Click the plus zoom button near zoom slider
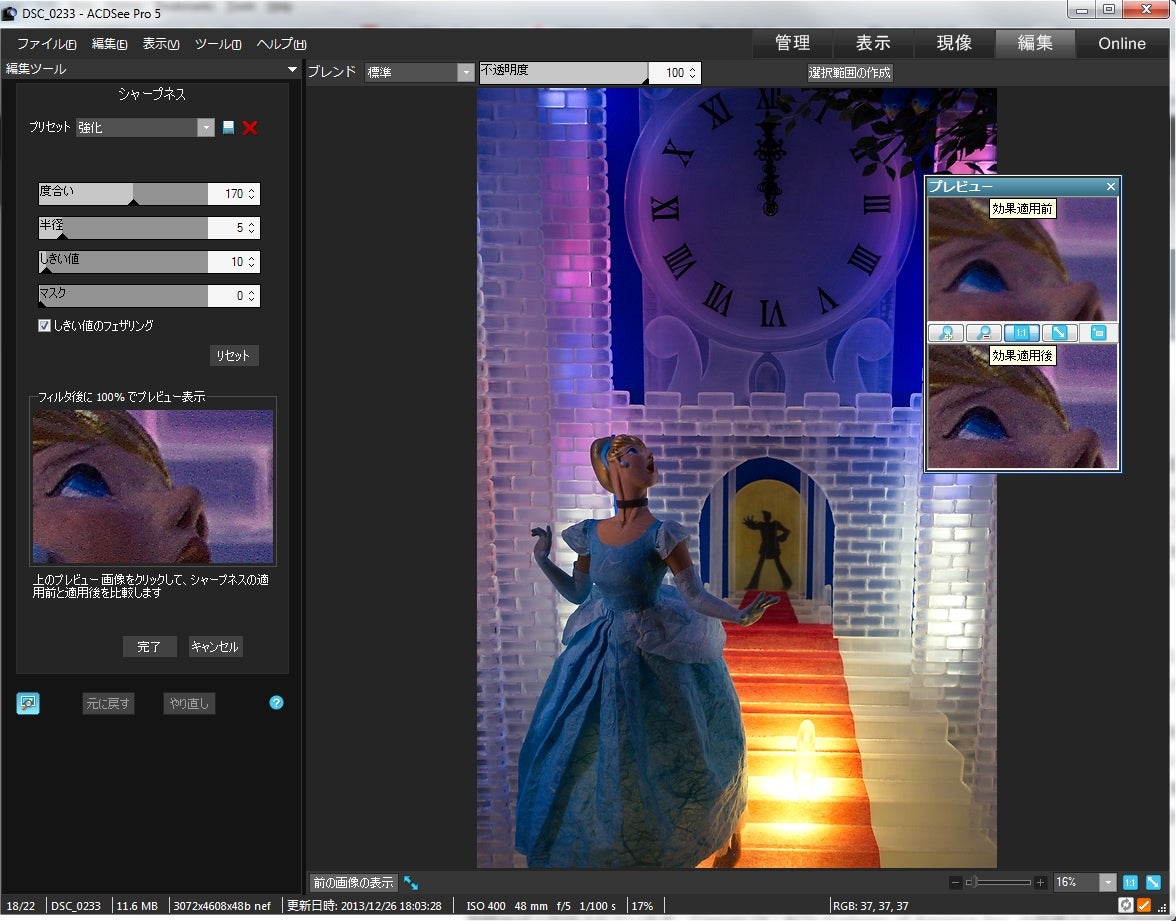The width and height of the screenshot is (1176, 921). tap(1040, 883)
